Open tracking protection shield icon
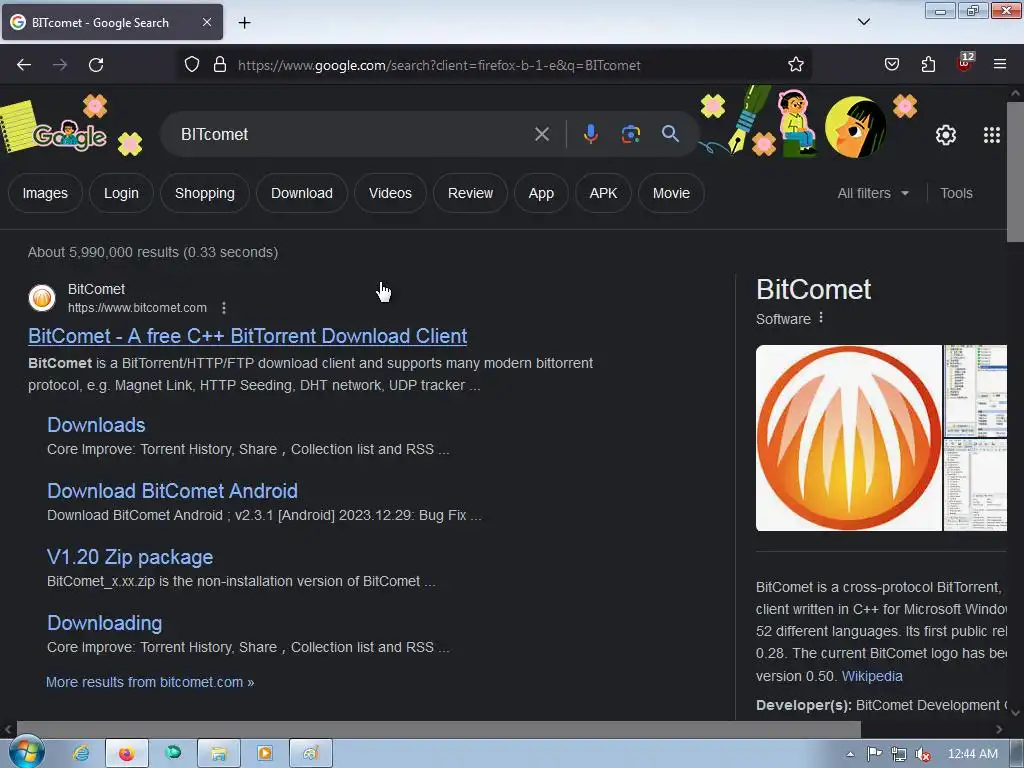The height and width of the screenshot is (768, 1024). [x=191, y=65]
